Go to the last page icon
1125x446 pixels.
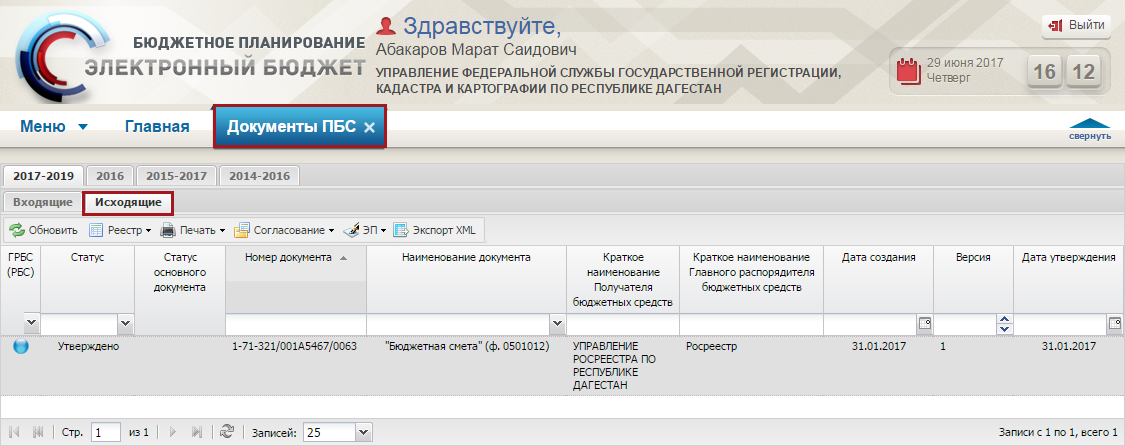[x=197, y=432]
